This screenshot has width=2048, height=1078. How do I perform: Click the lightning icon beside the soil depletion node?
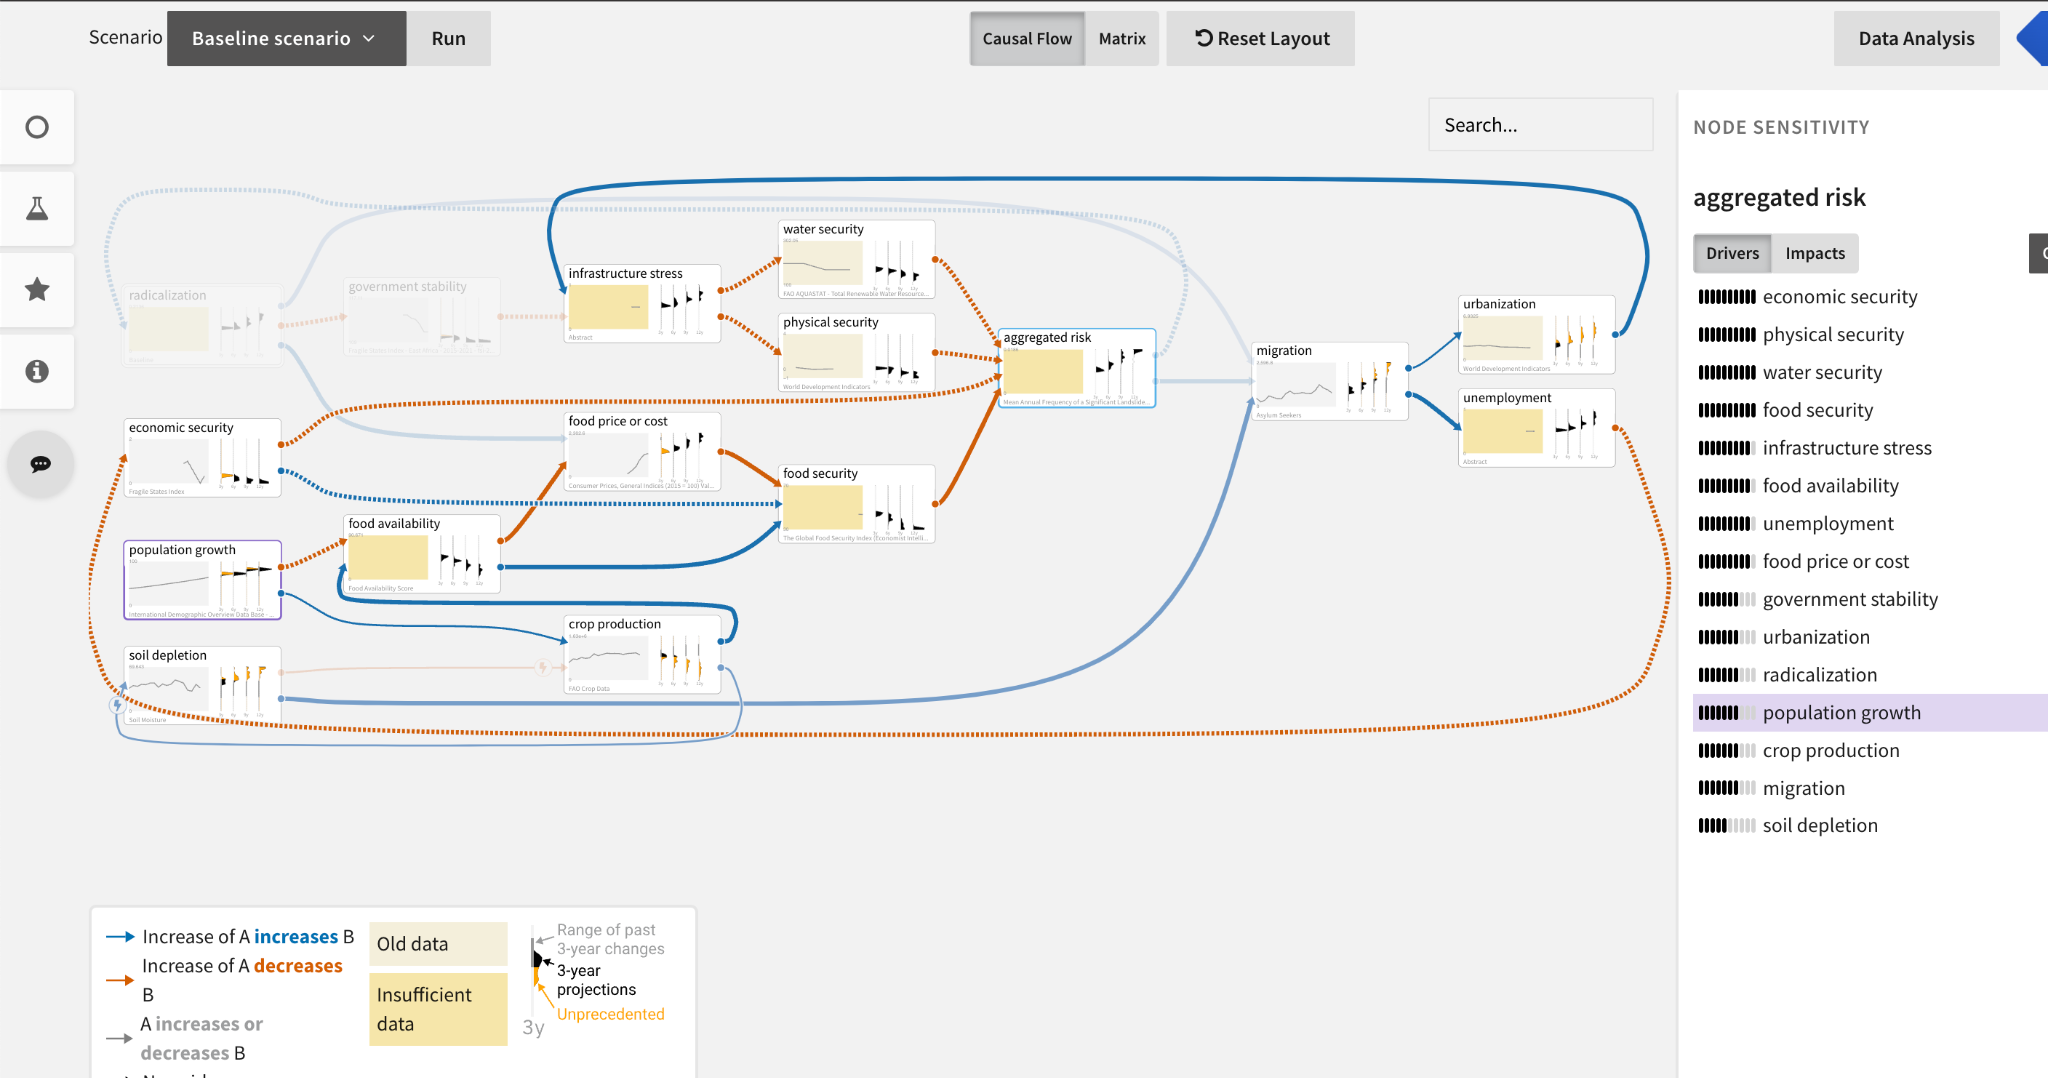pyautogui.click(x=117, y=704)
